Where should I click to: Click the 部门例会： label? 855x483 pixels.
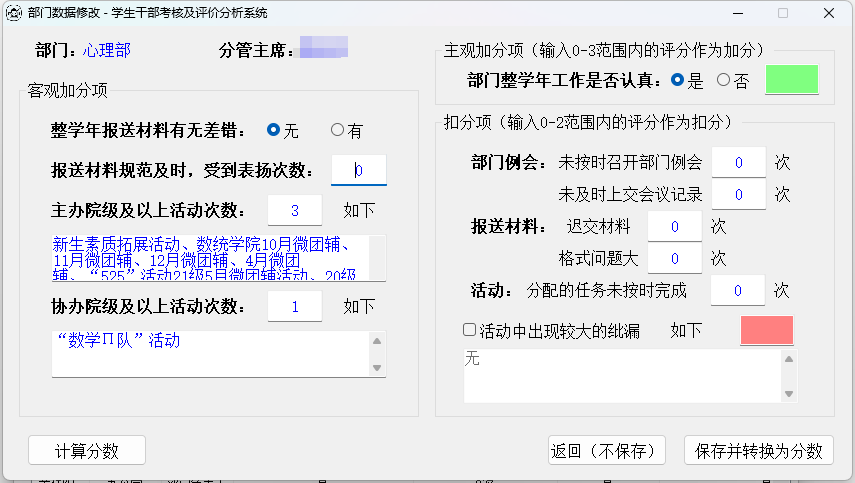click(x=509, y=162)
